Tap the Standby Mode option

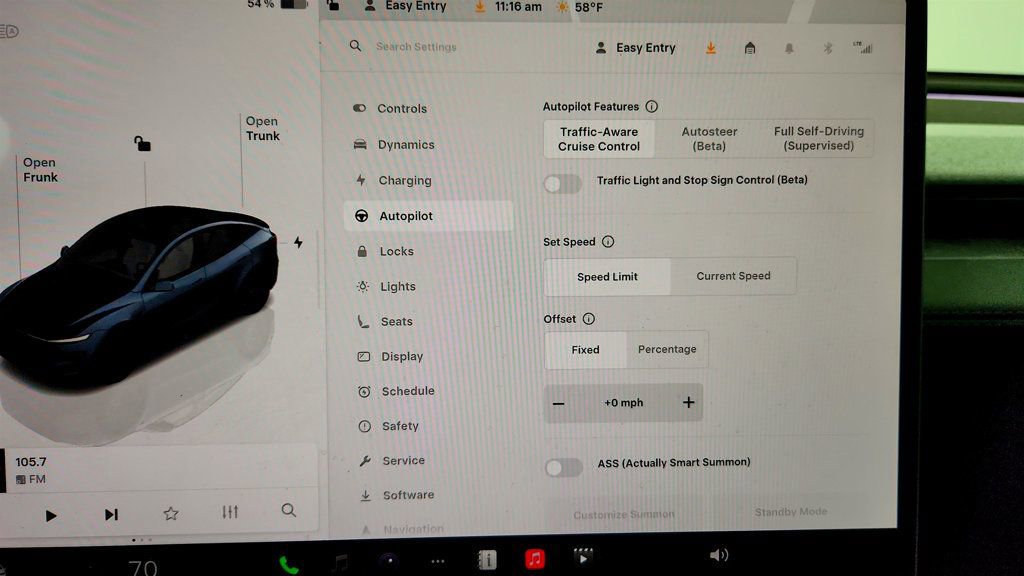(x=791, y=512)
